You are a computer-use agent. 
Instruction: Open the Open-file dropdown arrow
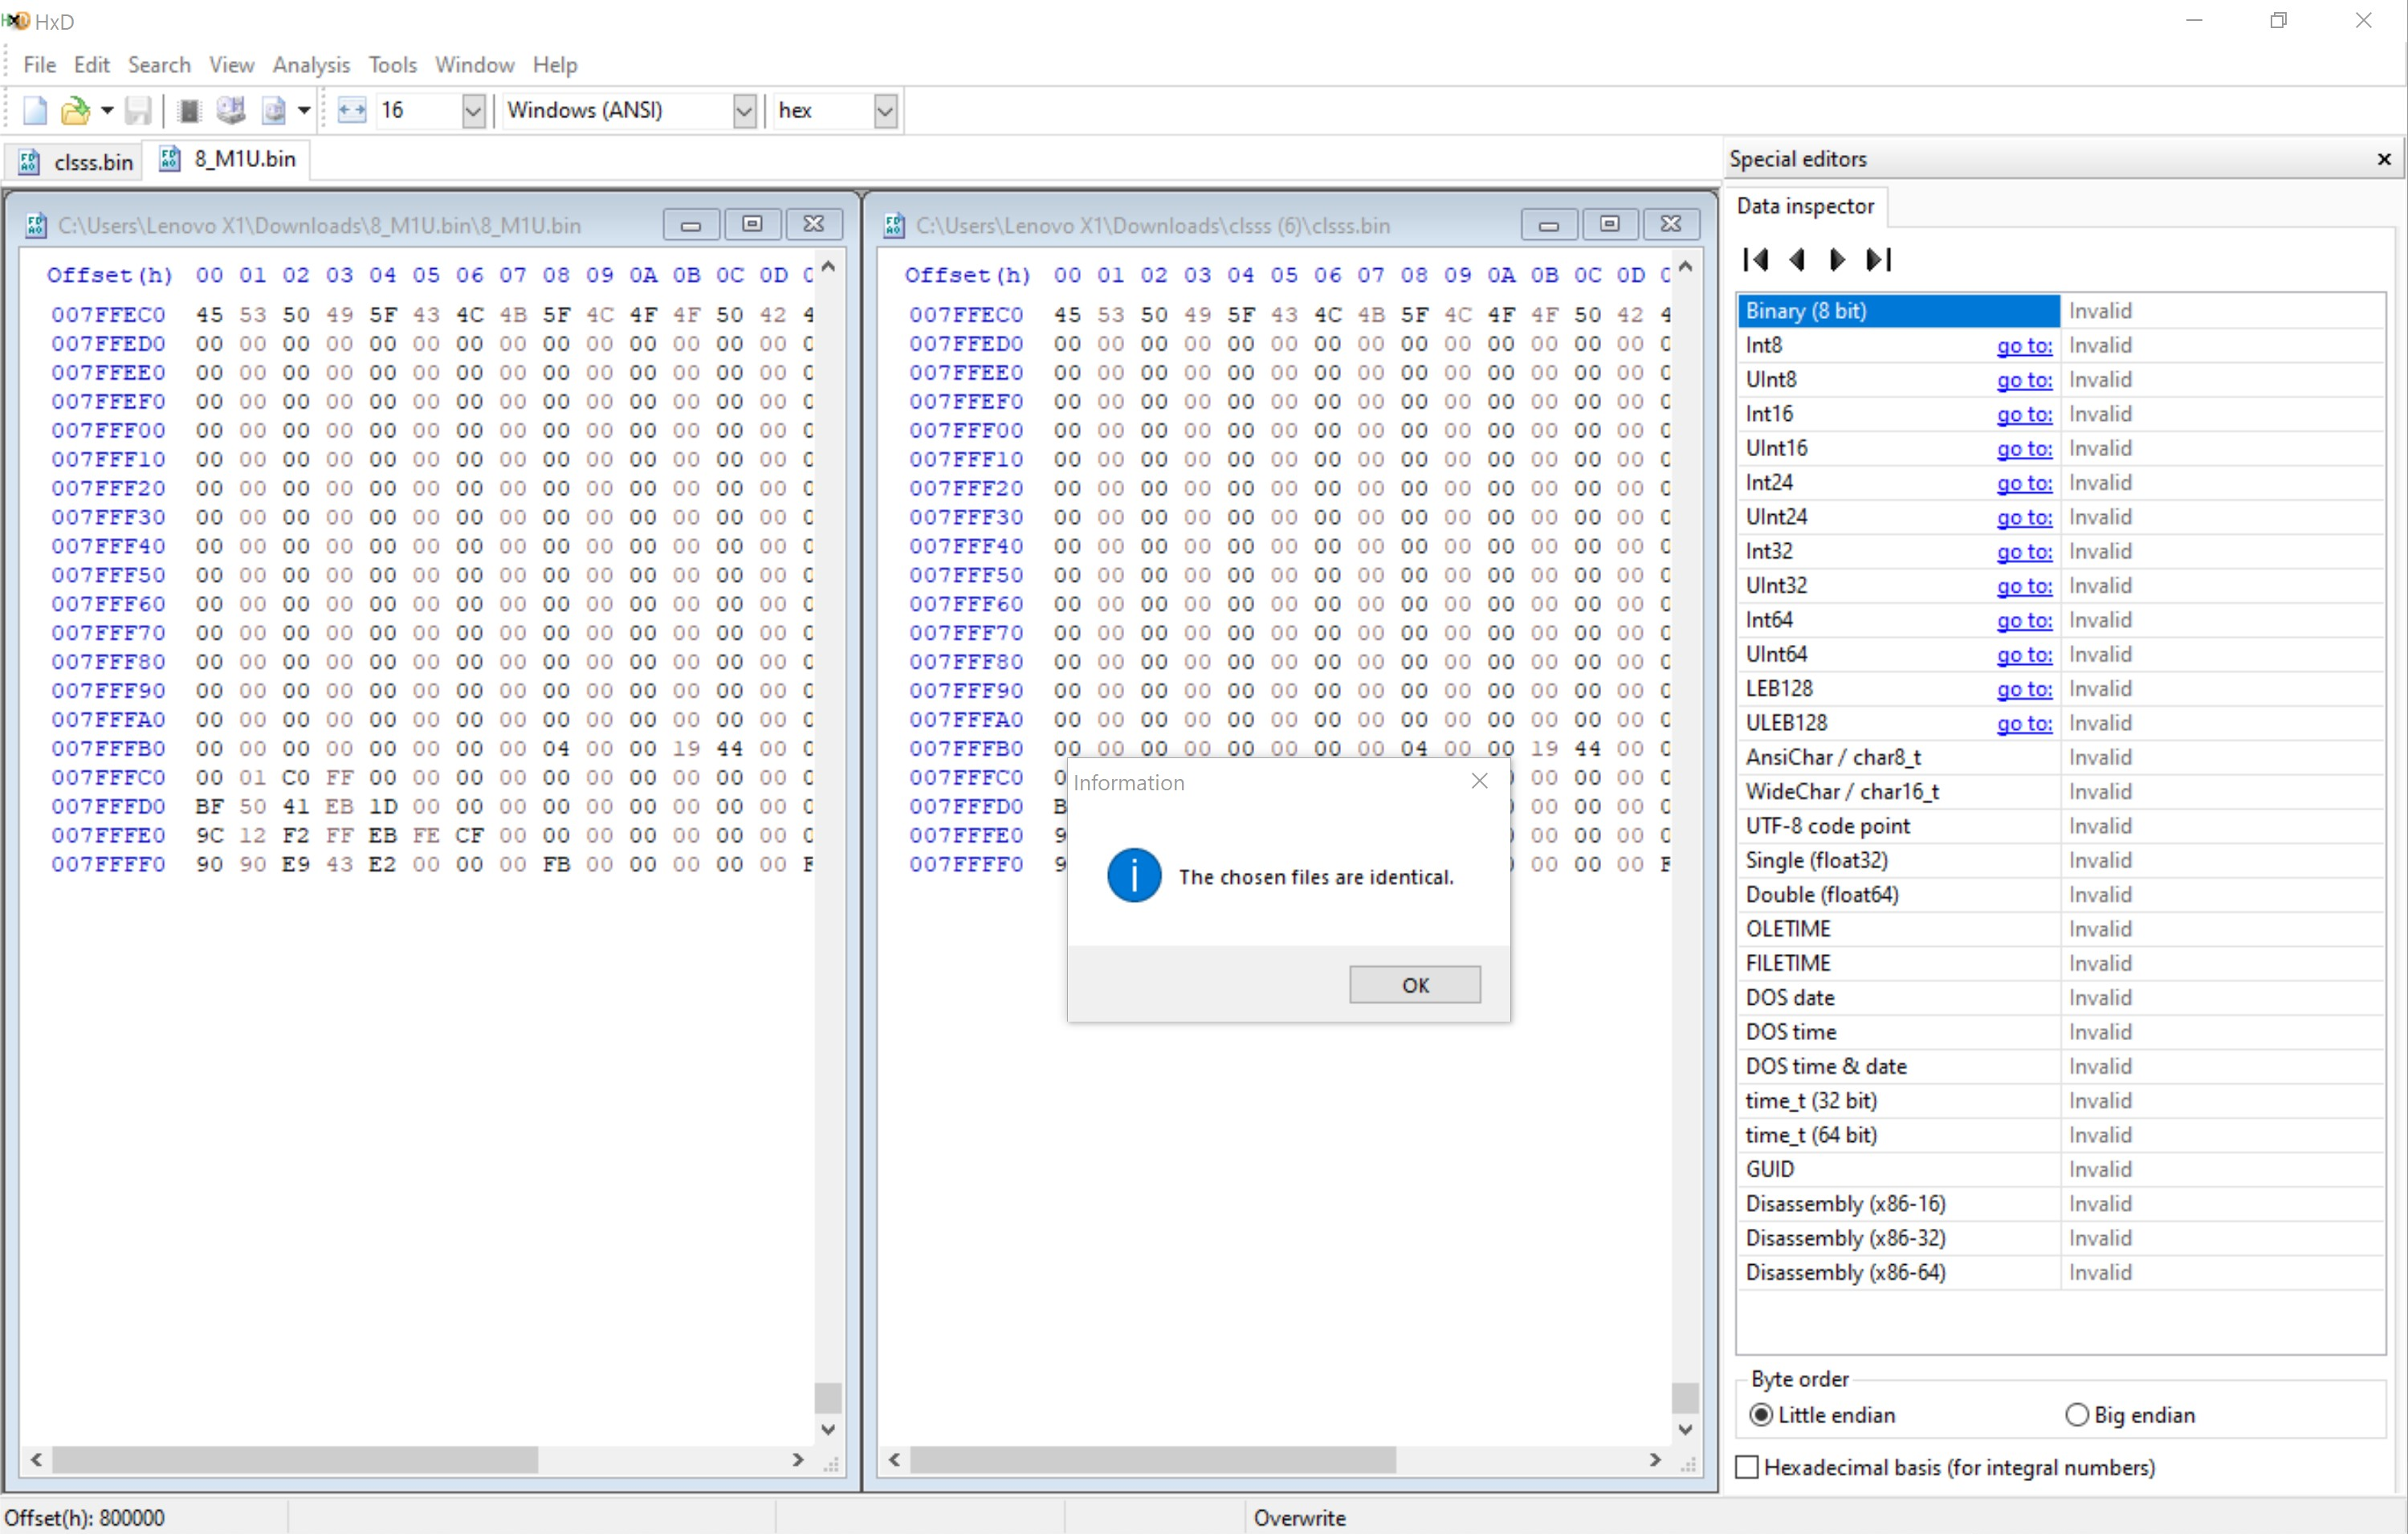[106, 110]
